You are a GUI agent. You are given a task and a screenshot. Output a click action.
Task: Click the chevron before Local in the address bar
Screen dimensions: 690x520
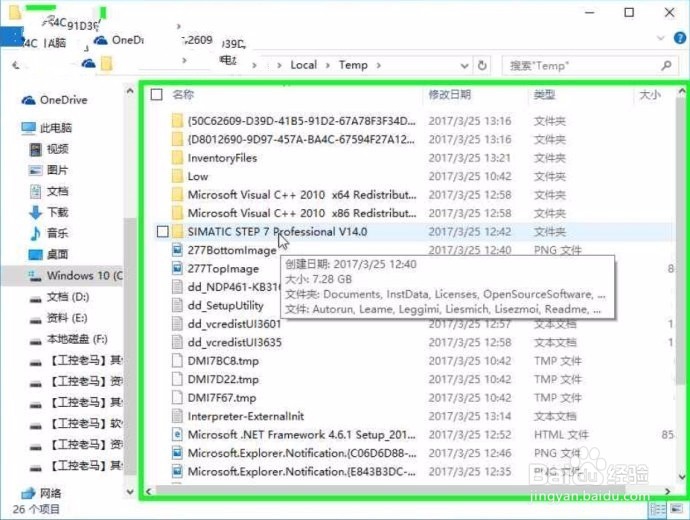[x=279, y=66]
